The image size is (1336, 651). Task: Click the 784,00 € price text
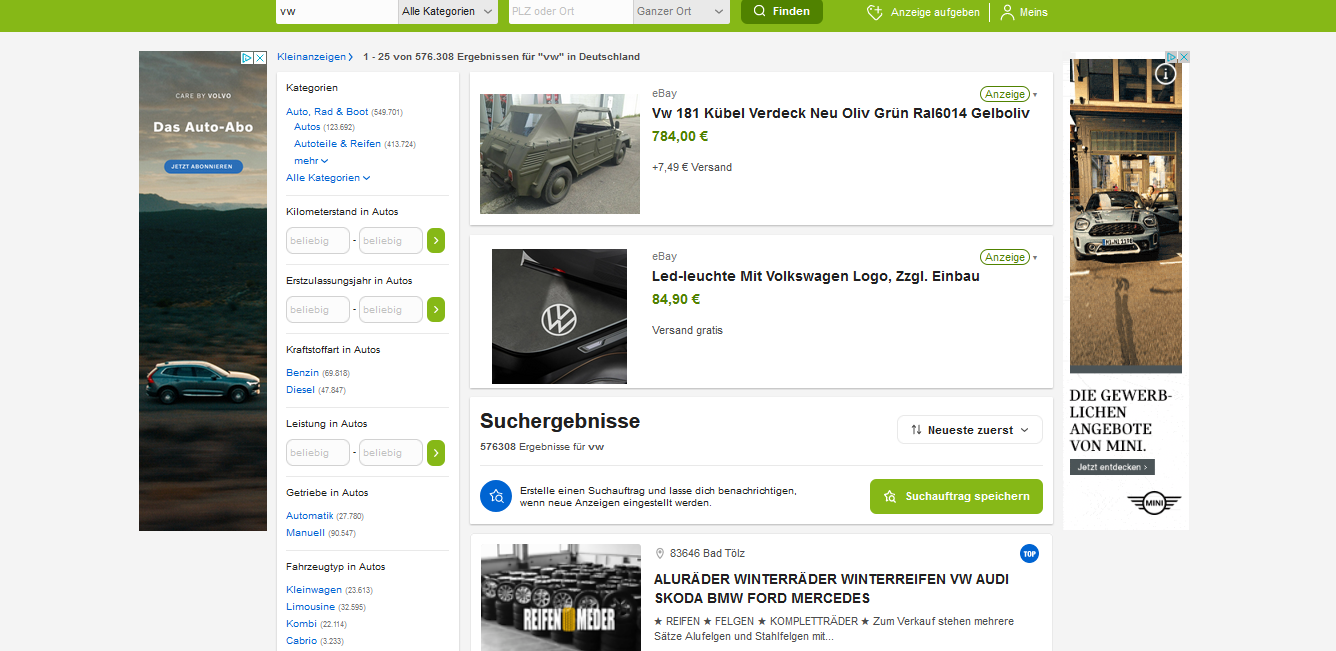[680, 136]
